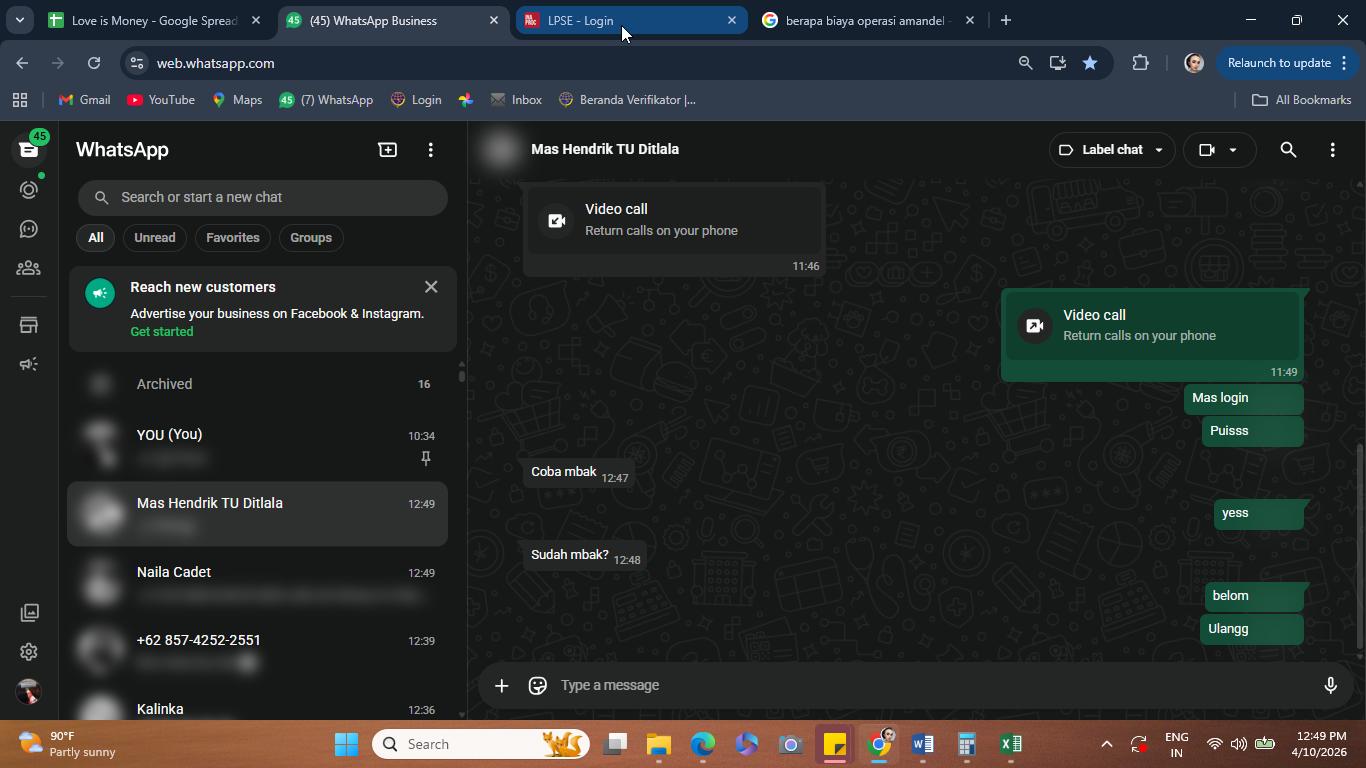Expand the call options dropdown arrow

[x=1233, y=150]
